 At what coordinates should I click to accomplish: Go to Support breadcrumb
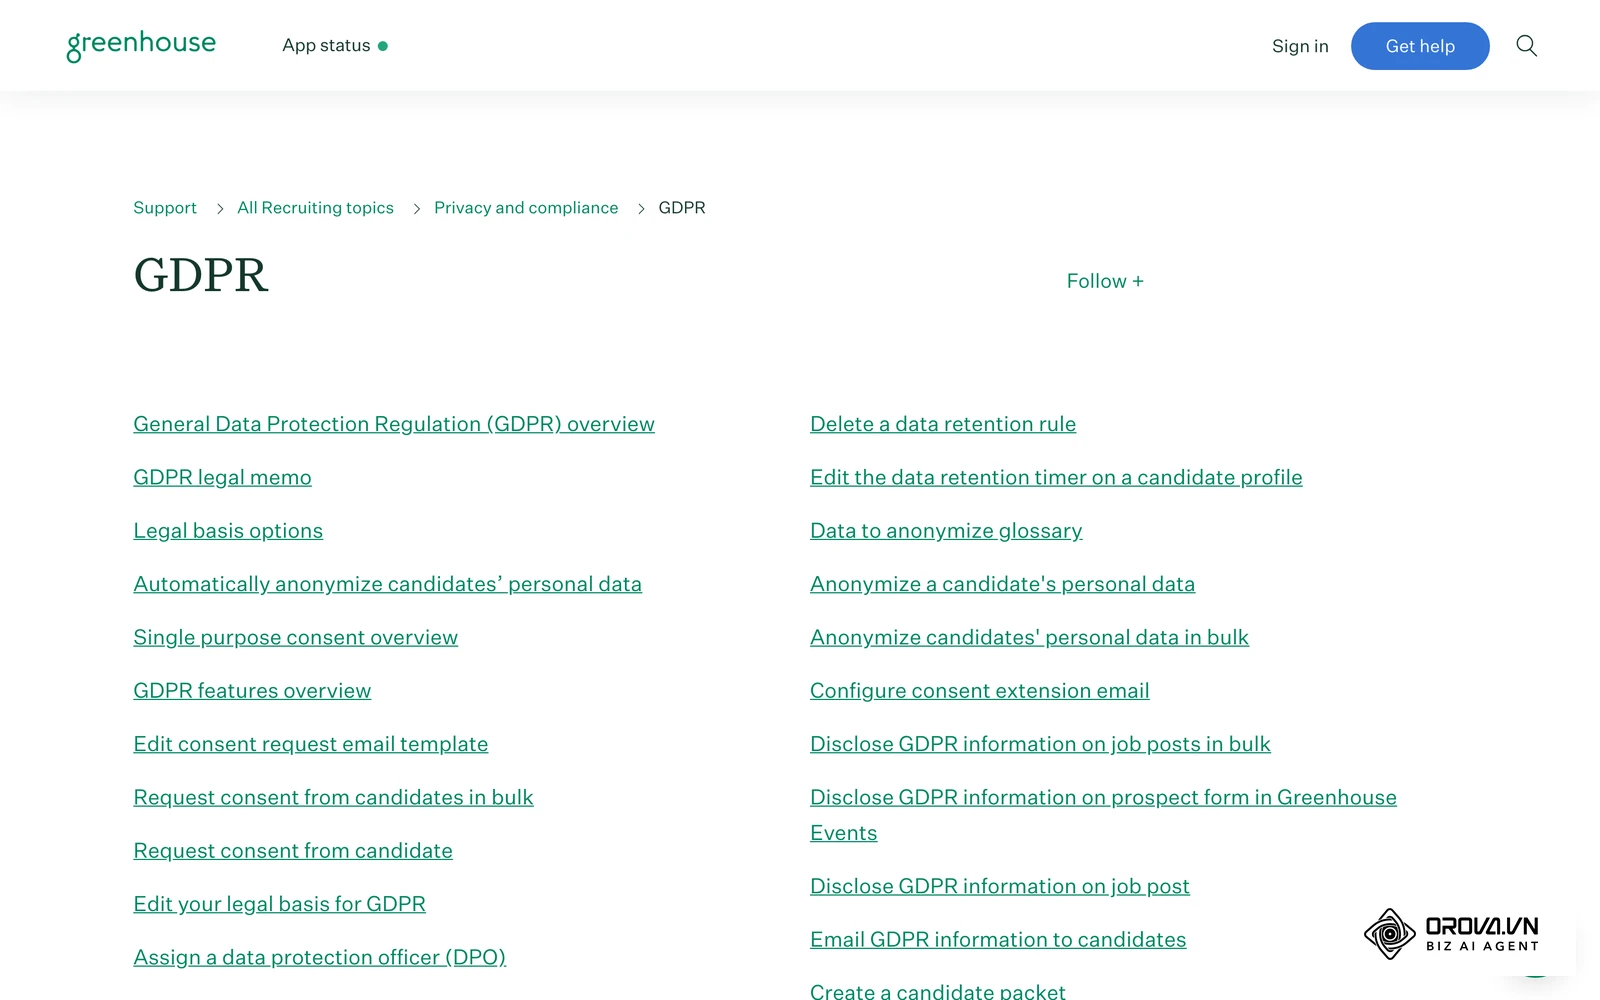[165, 208]
